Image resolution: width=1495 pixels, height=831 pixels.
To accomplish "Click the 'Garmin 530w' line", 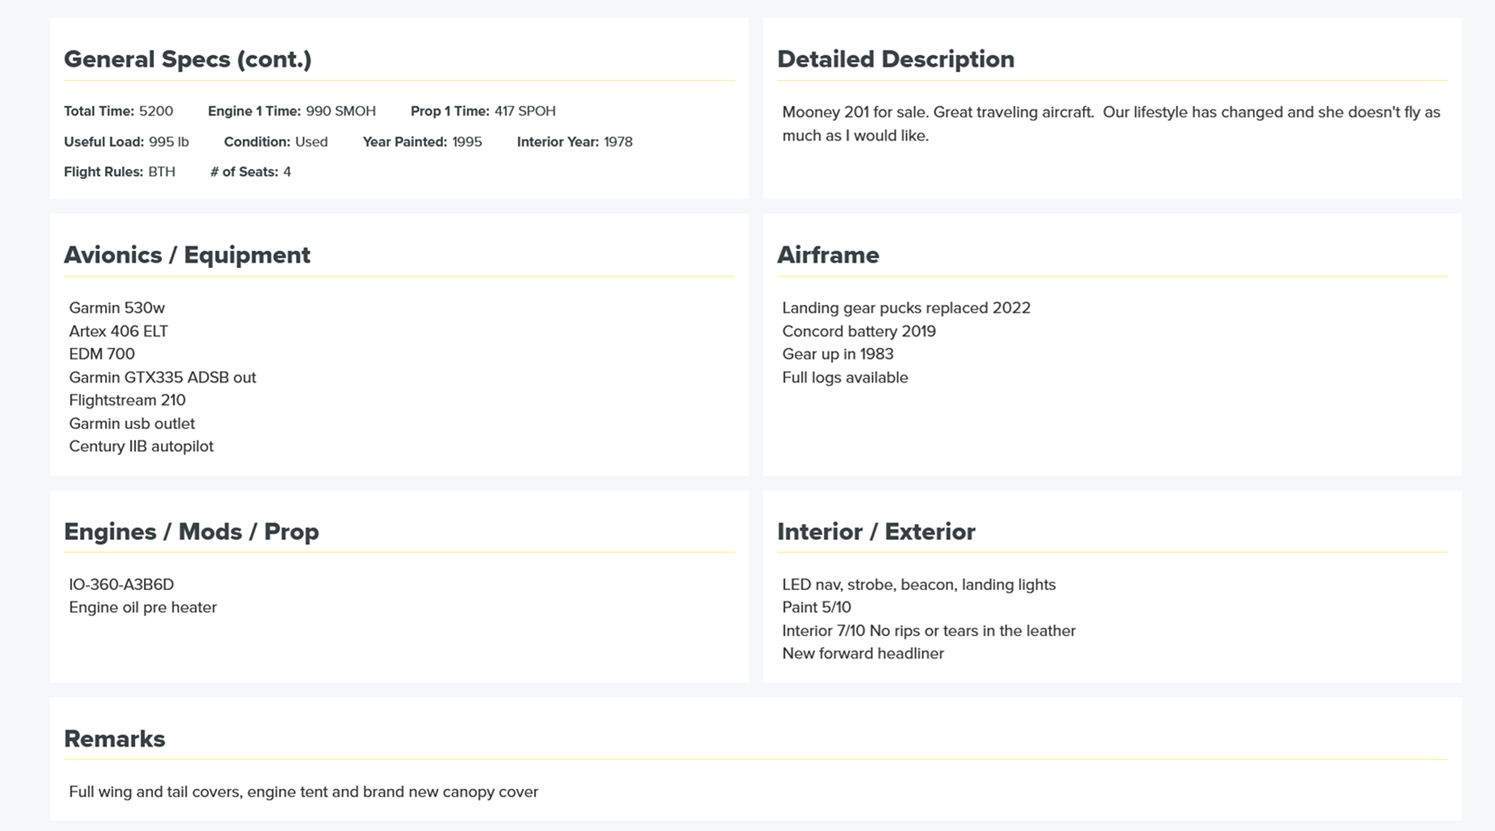I will pos(117,308).
